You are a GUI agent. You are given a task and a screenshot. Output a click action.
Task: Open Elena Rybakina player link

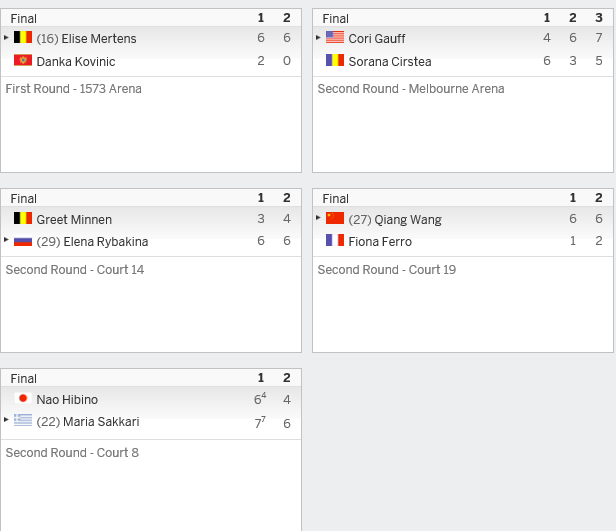click(106, 242)
